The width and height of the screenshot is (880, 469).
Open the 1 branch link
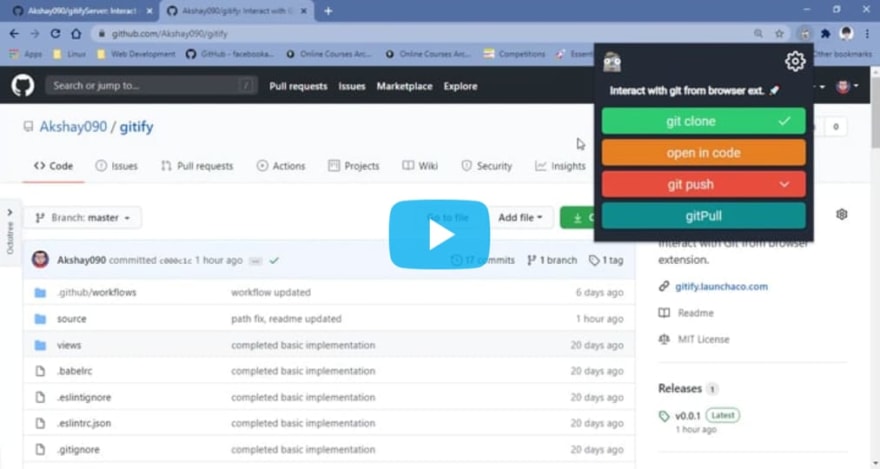(552, 260)
